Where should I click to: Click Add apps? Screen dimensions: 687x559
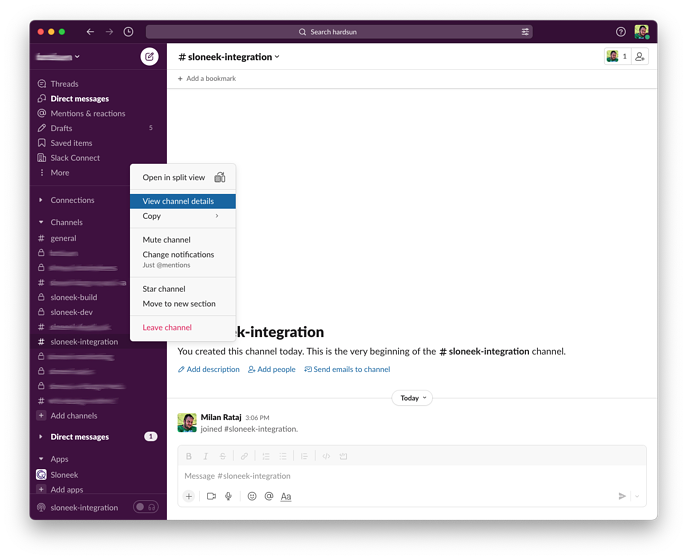[67, 490]
